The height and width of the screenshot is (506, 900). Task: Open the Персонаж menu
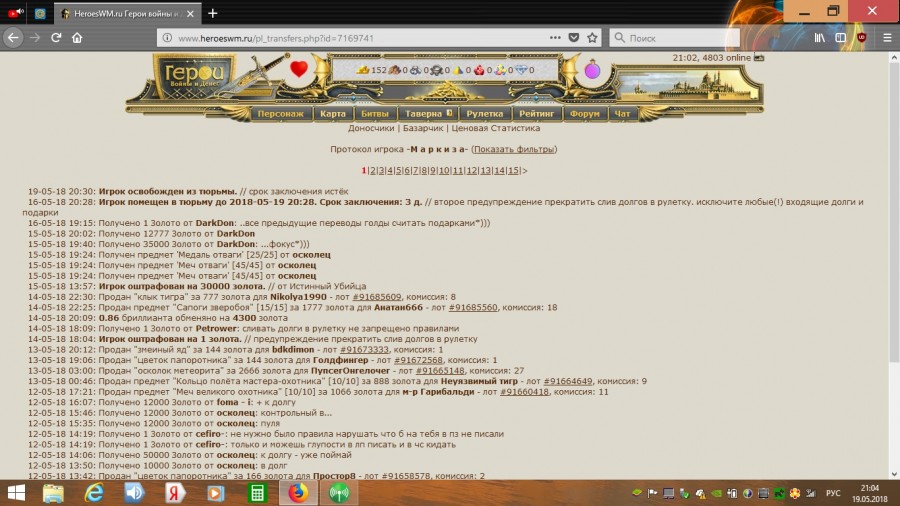click(x=280, y=114)
